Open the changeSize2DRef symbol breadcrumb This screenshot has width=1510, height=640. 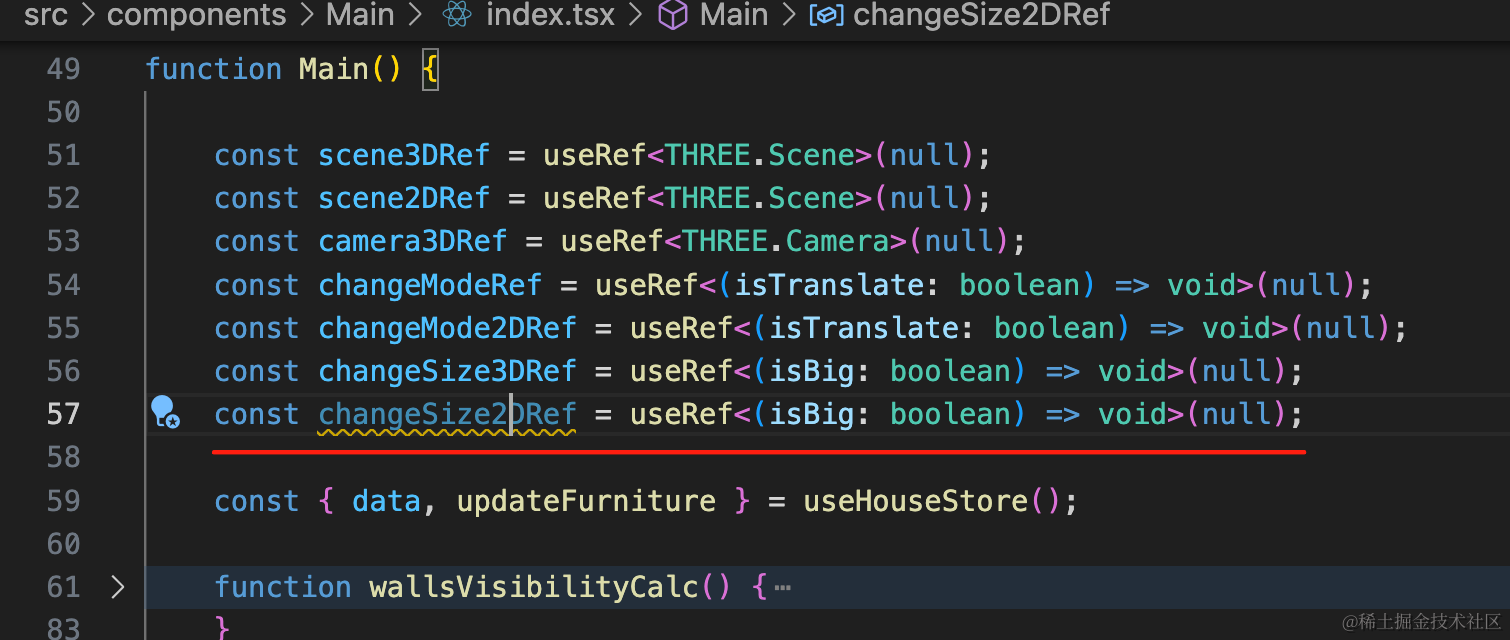(981, 15)
